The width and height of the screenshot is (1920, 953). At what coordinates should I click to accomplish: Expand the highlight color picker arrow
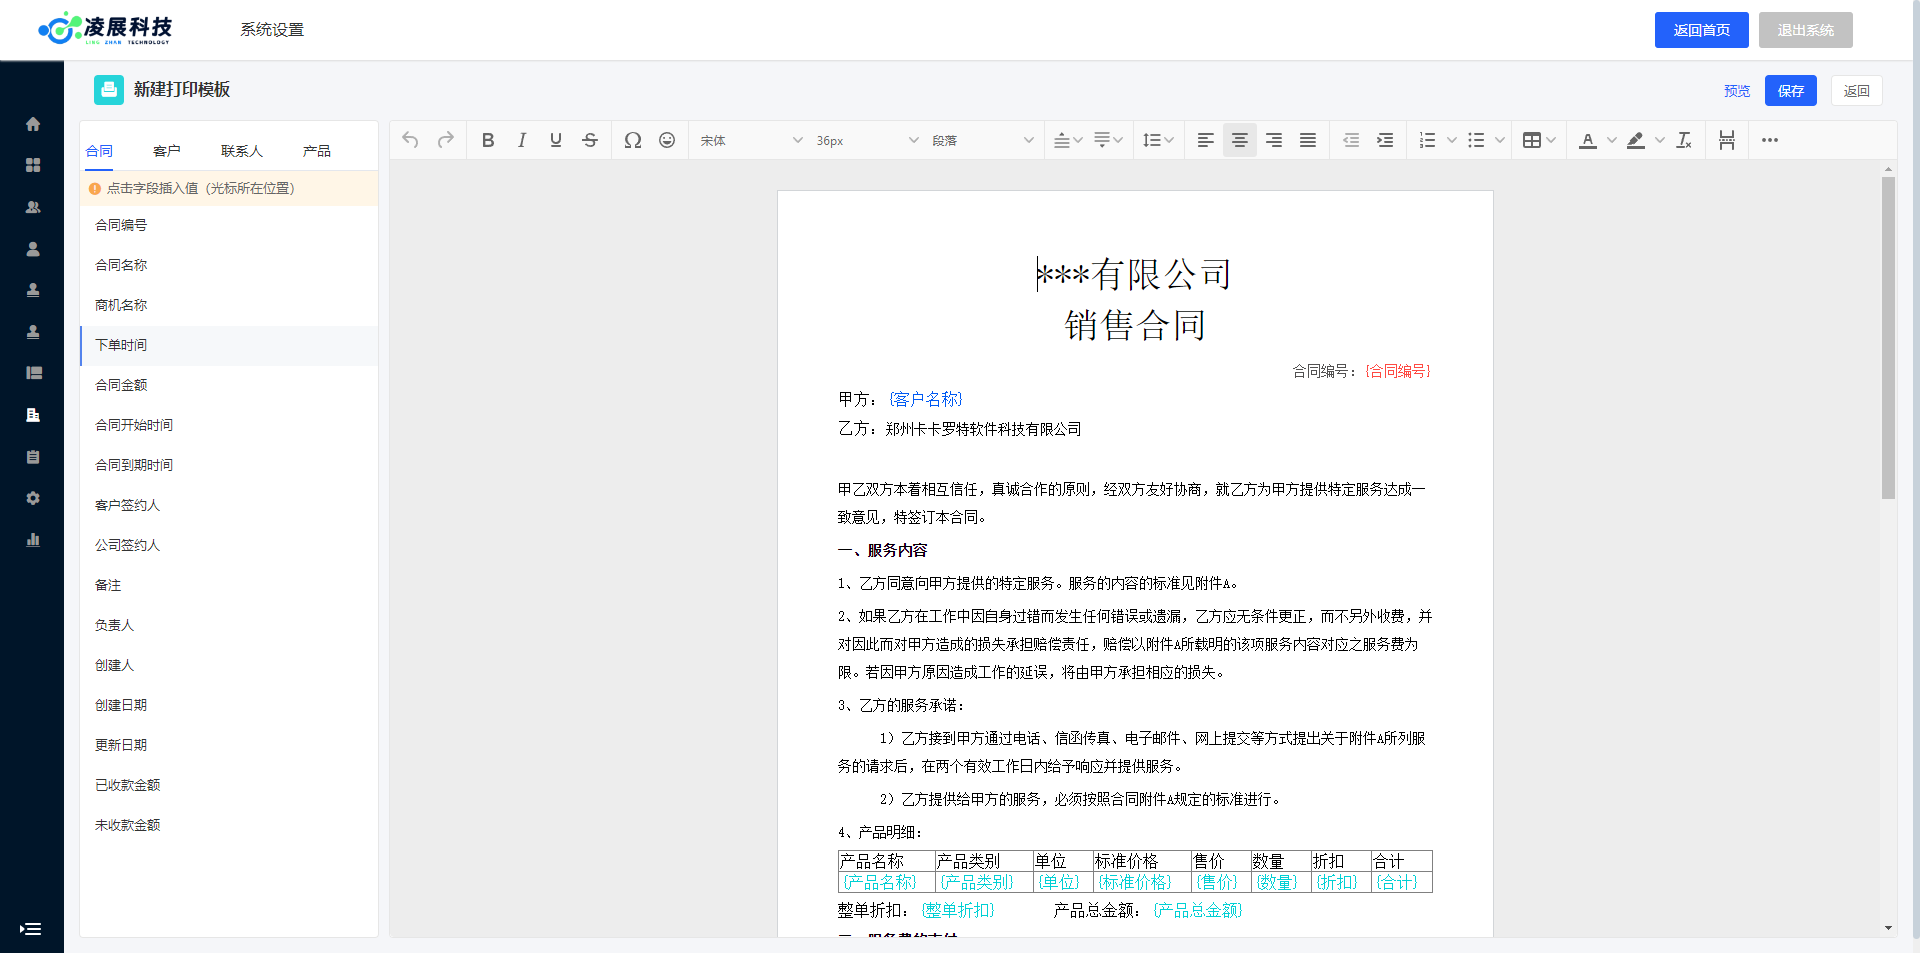click(x=1660, y=140)
